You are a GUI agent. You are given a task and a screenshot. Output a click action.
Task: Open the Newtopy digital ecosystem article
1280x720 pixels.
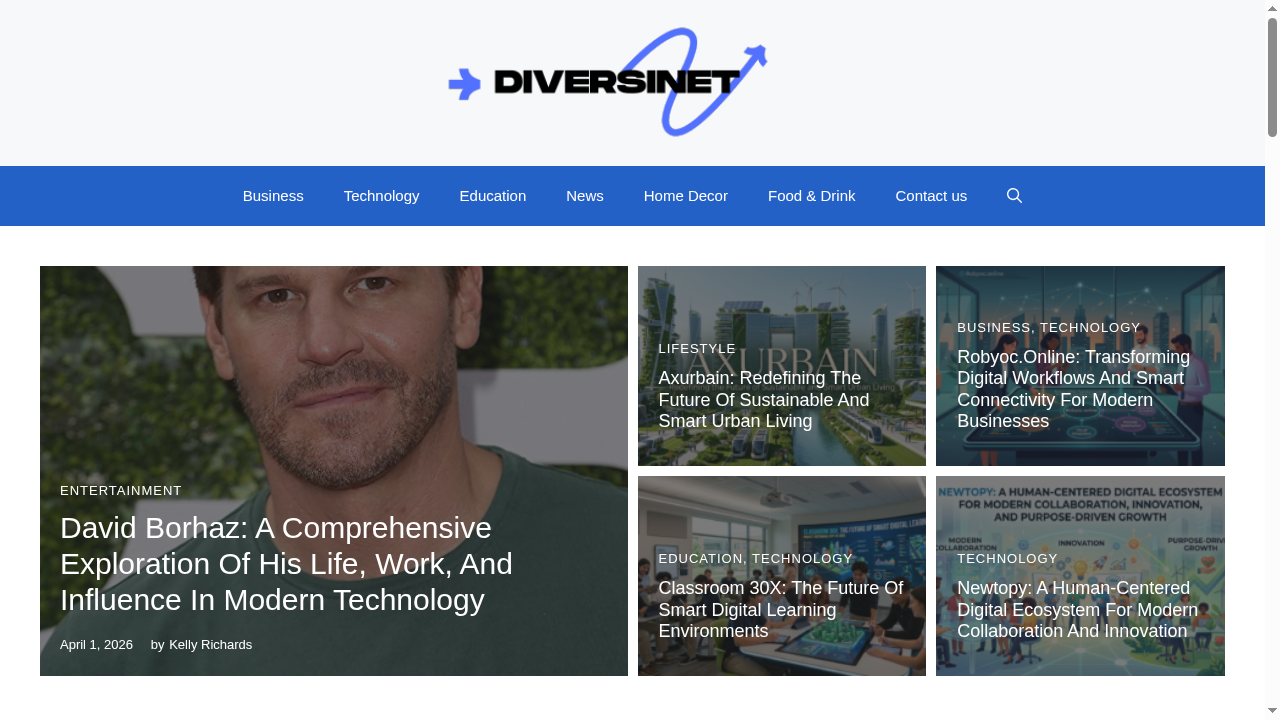1077,609
